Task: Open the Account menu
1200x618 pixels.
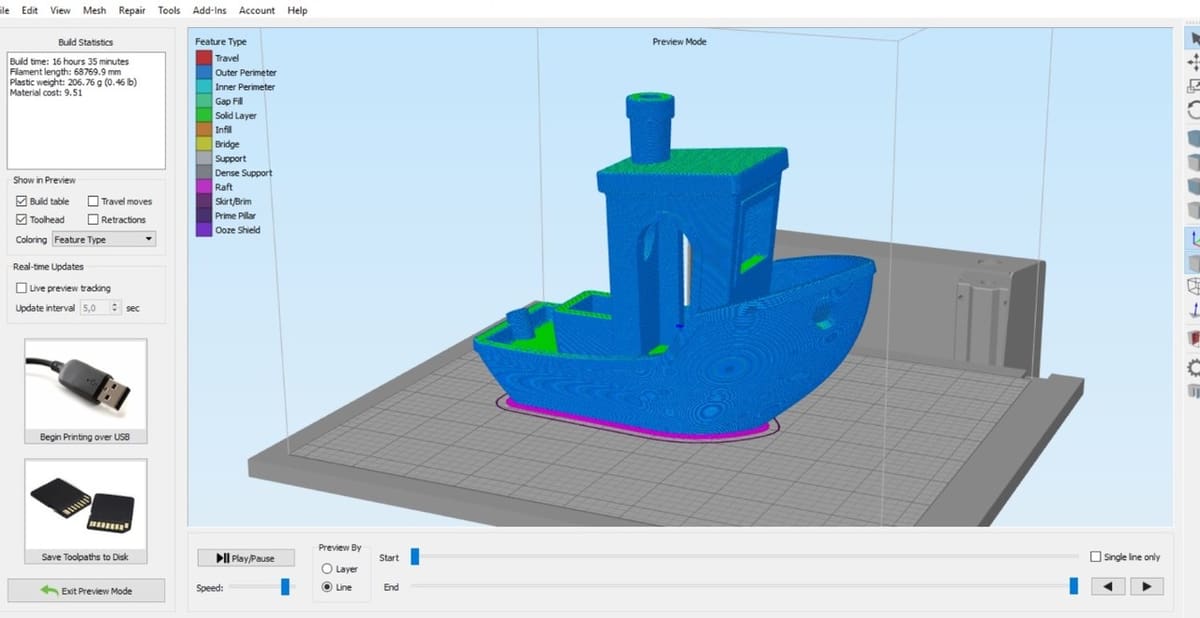Action: click(257, 10)
